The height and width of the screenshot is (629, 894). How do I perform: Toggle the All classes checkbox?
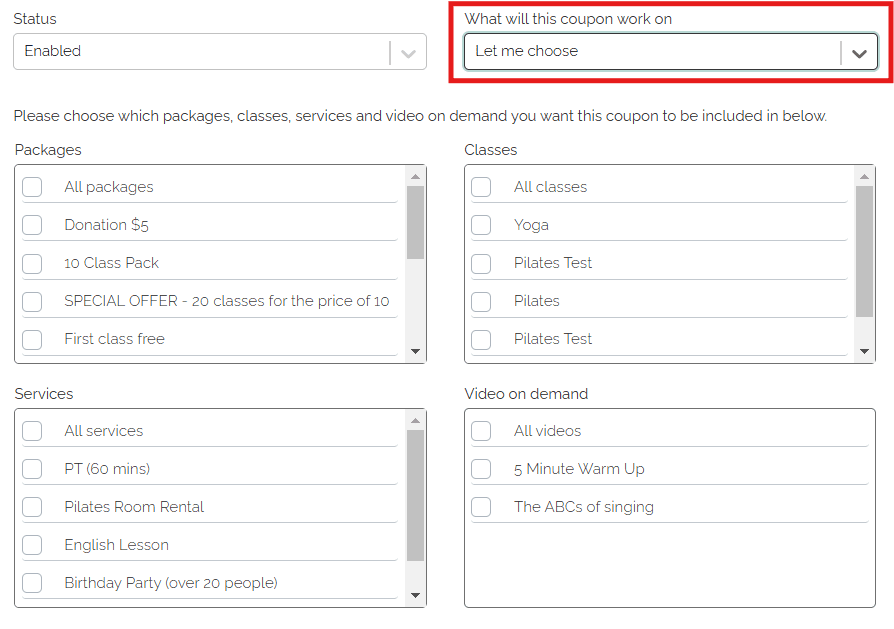[x=482, y=187]
